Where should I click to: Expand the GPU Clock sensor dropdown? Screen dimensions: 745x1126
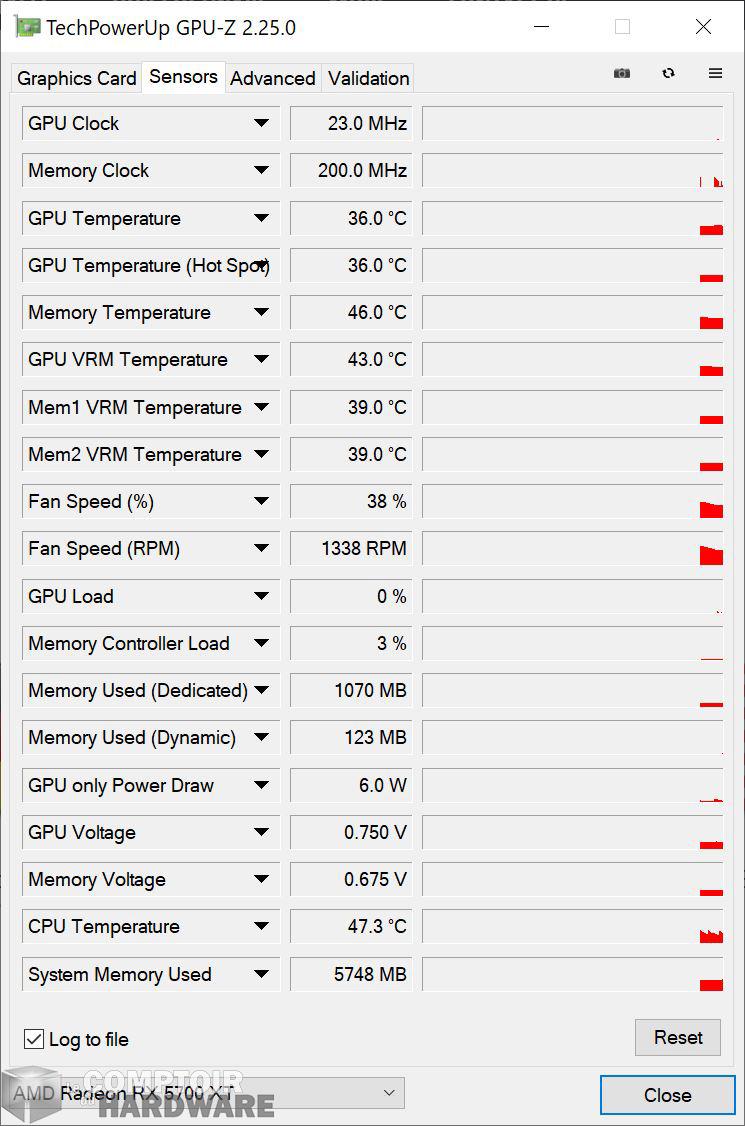[x=262, y=123]
